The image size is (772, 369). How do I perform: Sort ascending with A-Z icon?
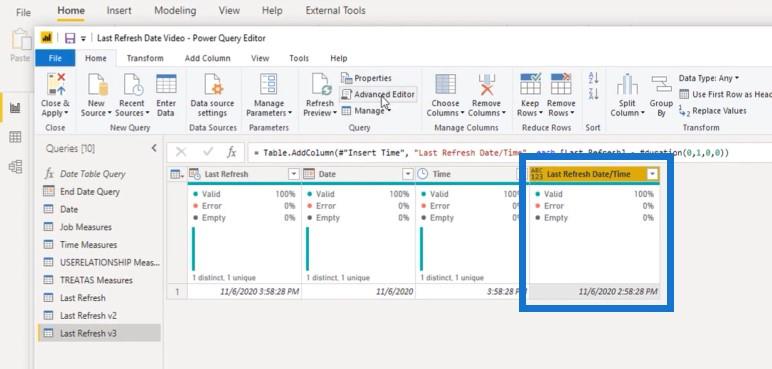(593, 78)
